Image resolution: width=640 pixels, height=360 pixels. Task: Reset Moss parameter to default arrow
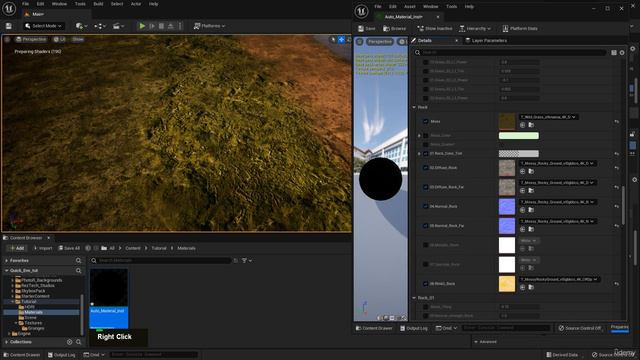coord(616,121)
